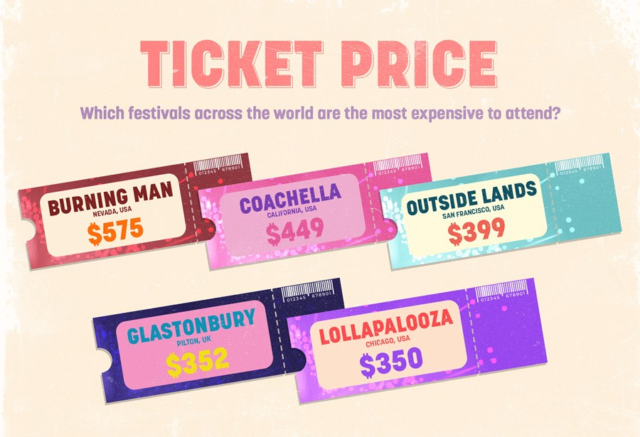Click the Coachella festival title
This screenshot has height=437, width=640.
coord(290,198)
